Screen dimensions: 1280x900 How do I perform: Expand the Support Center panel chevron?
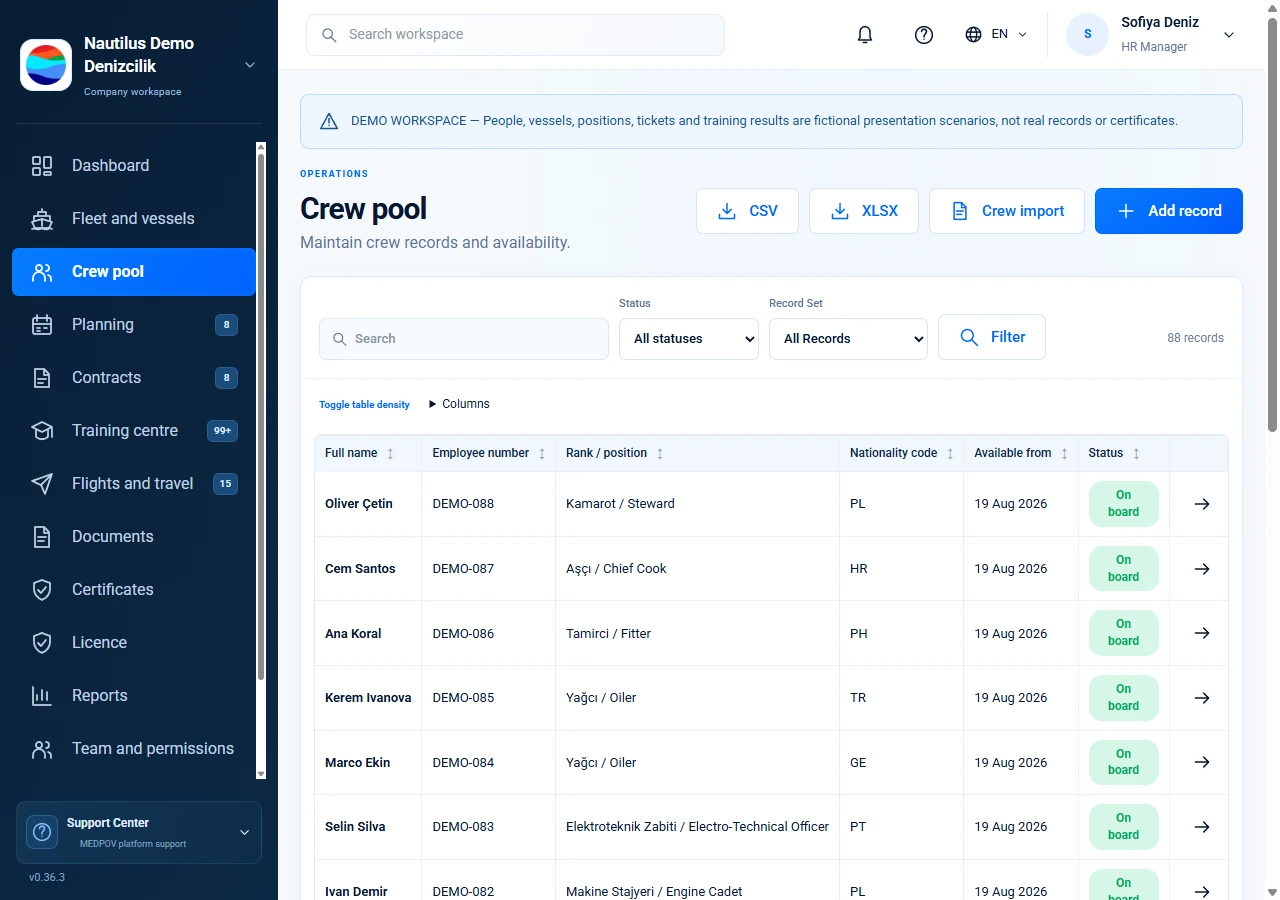[x=244, y=832]
